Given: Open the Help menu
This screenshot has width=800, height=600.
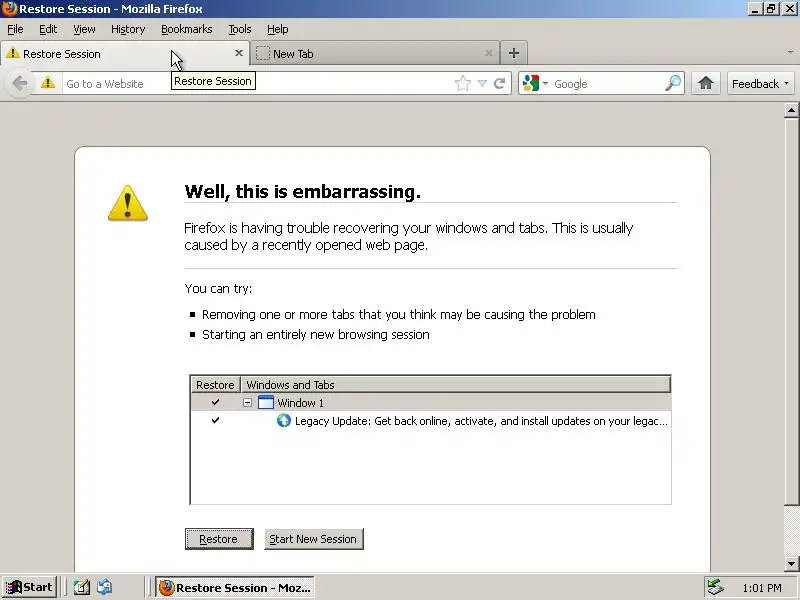Looking at the screenshot, I should (x=278, y=29).
